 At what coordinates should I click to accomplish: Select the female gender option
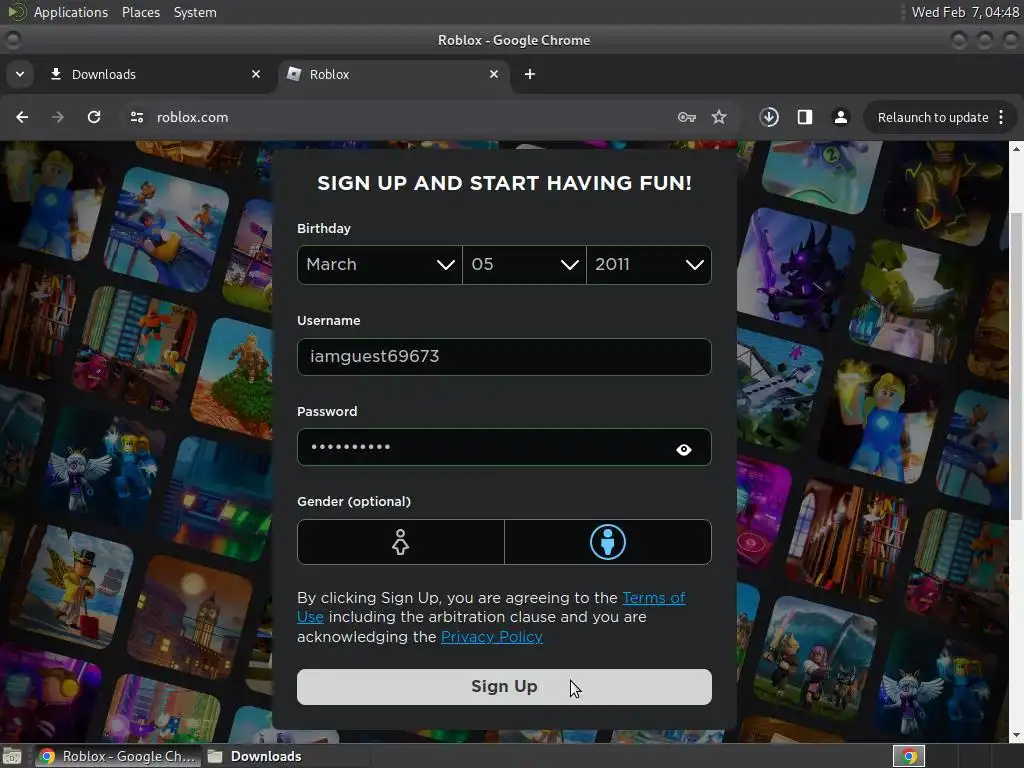pyautogui.click(x=401, y=542)
